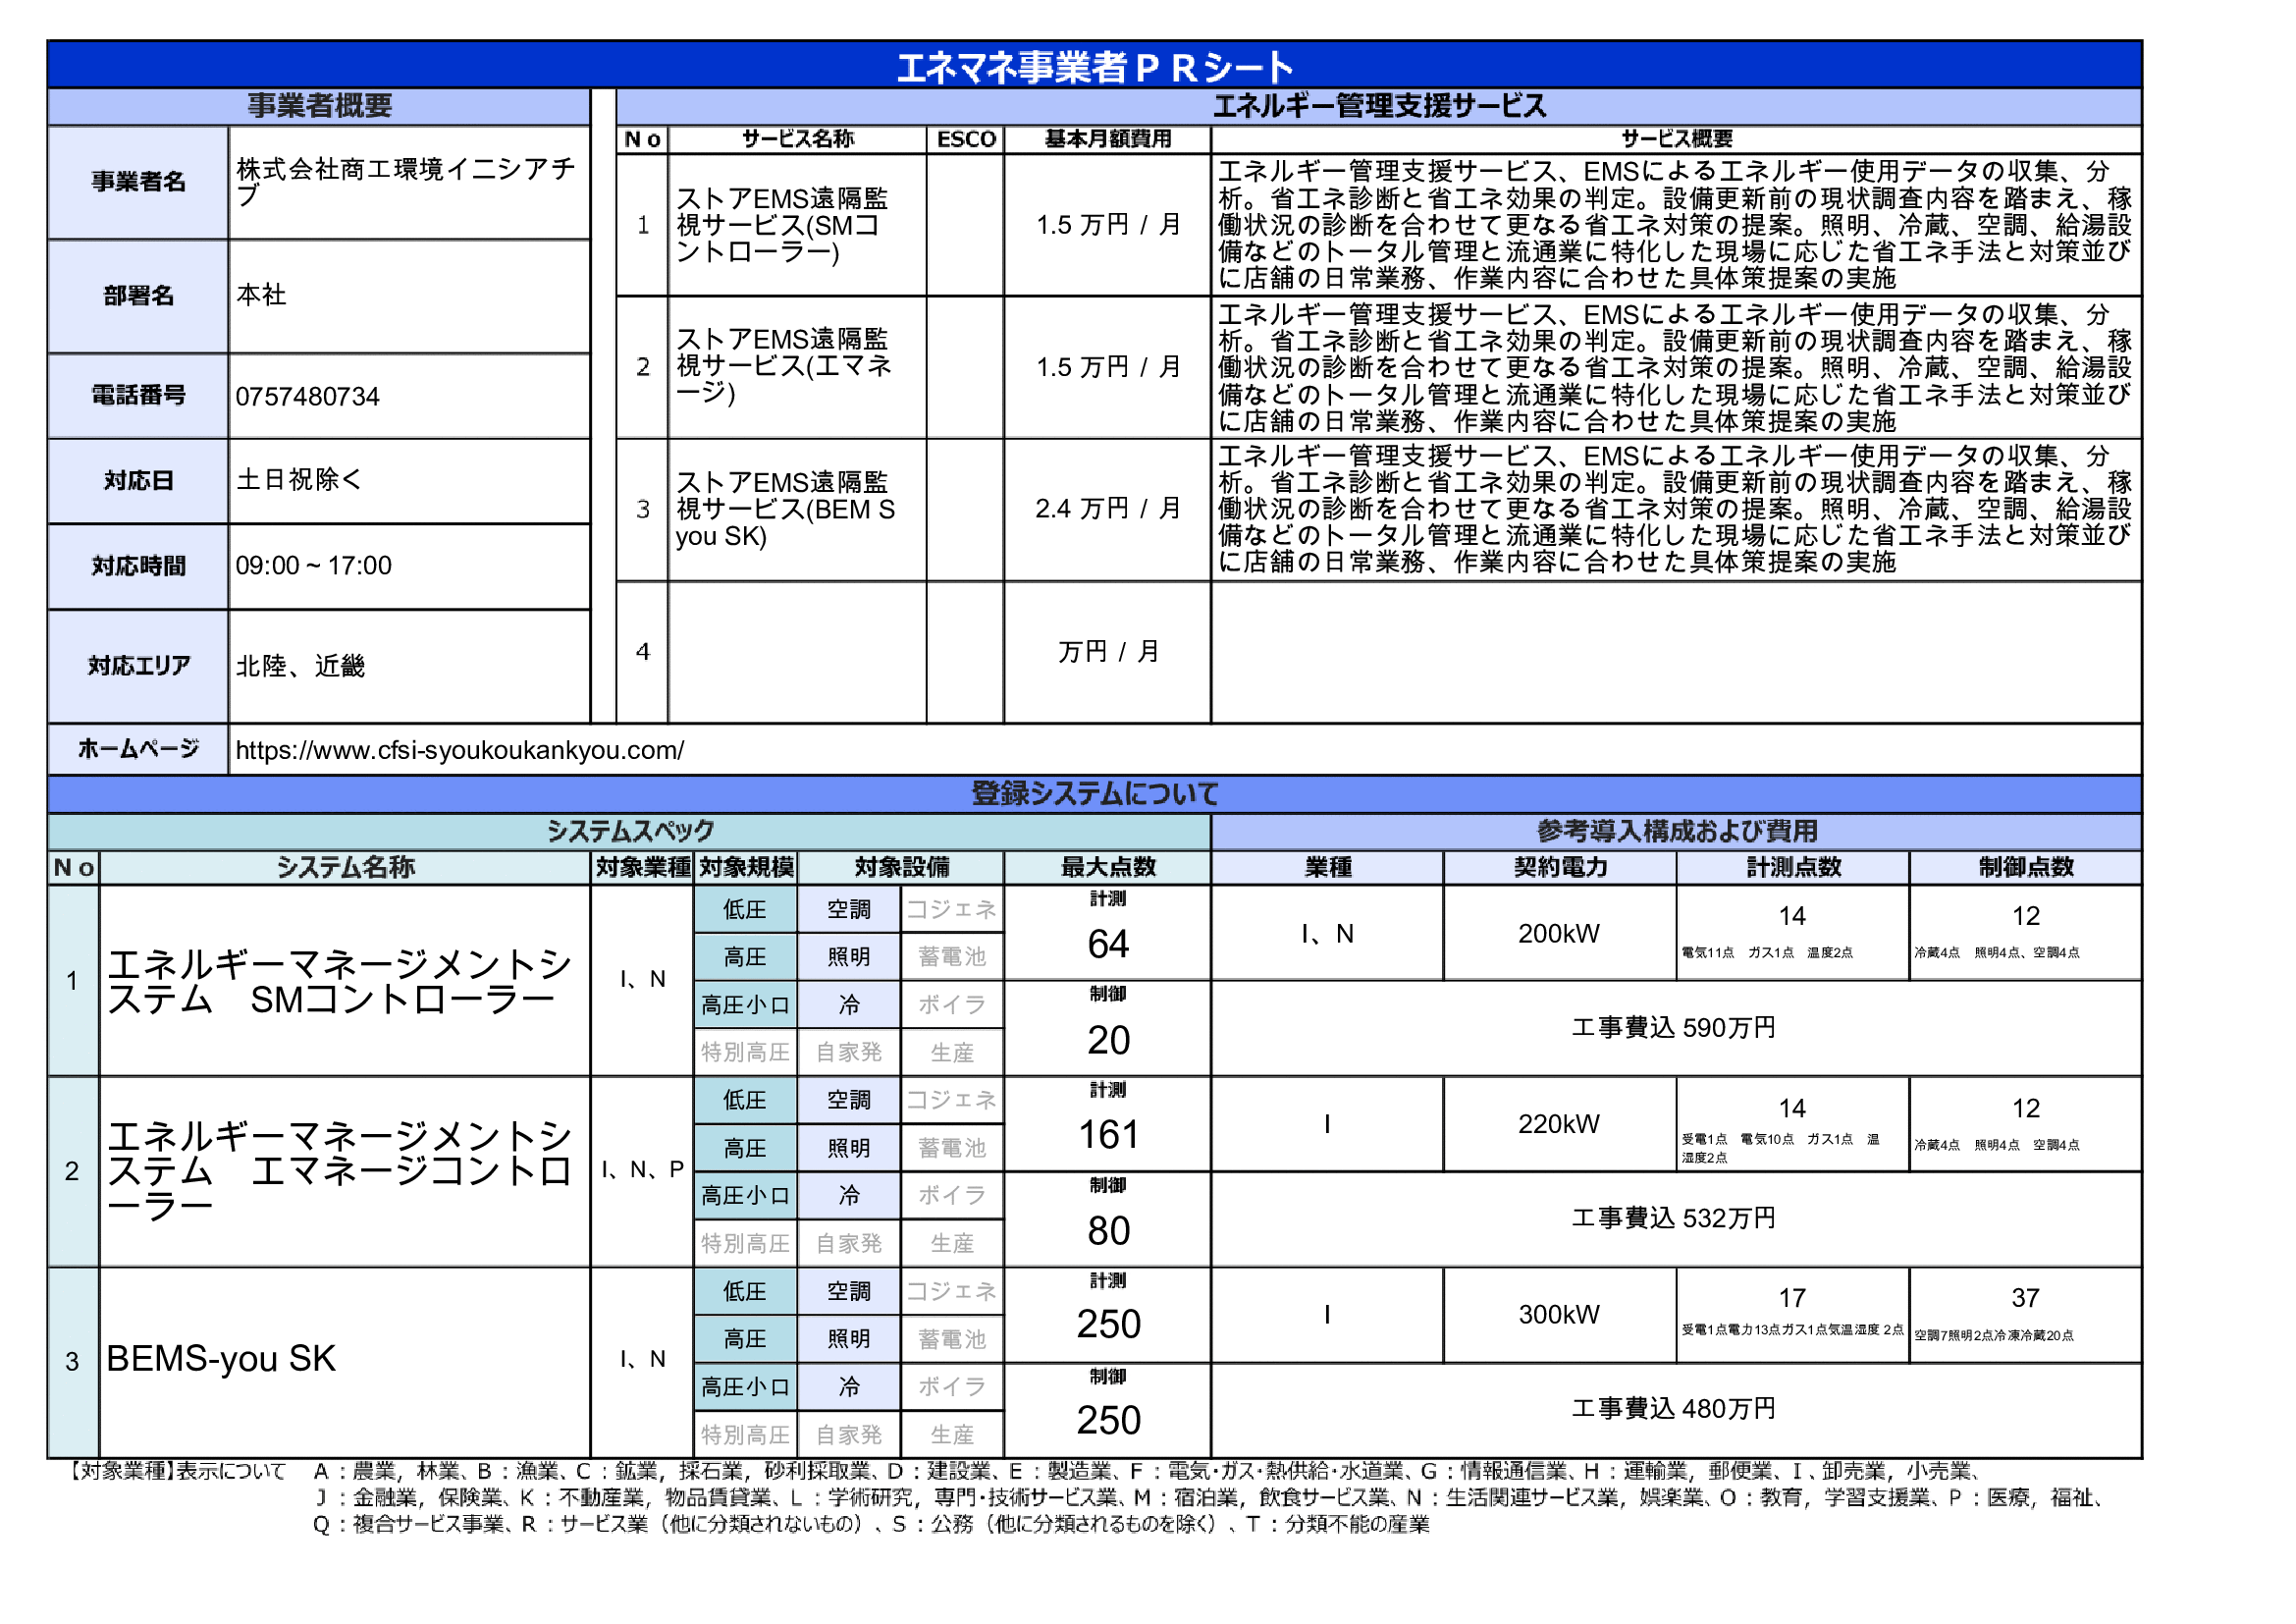Select the measurement points 17 cell
Viewport: 2296px width, 1624px height.
coord(1793,1314)
